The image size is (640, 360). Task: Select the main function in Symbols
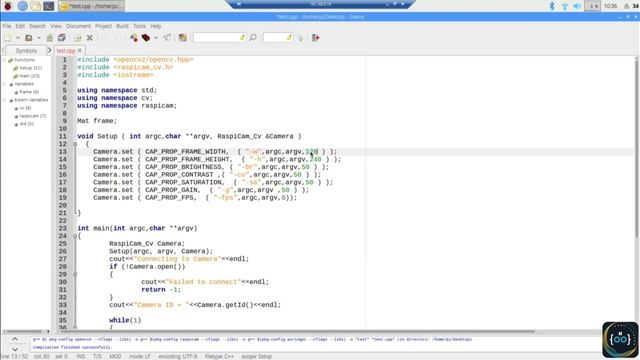29,76
